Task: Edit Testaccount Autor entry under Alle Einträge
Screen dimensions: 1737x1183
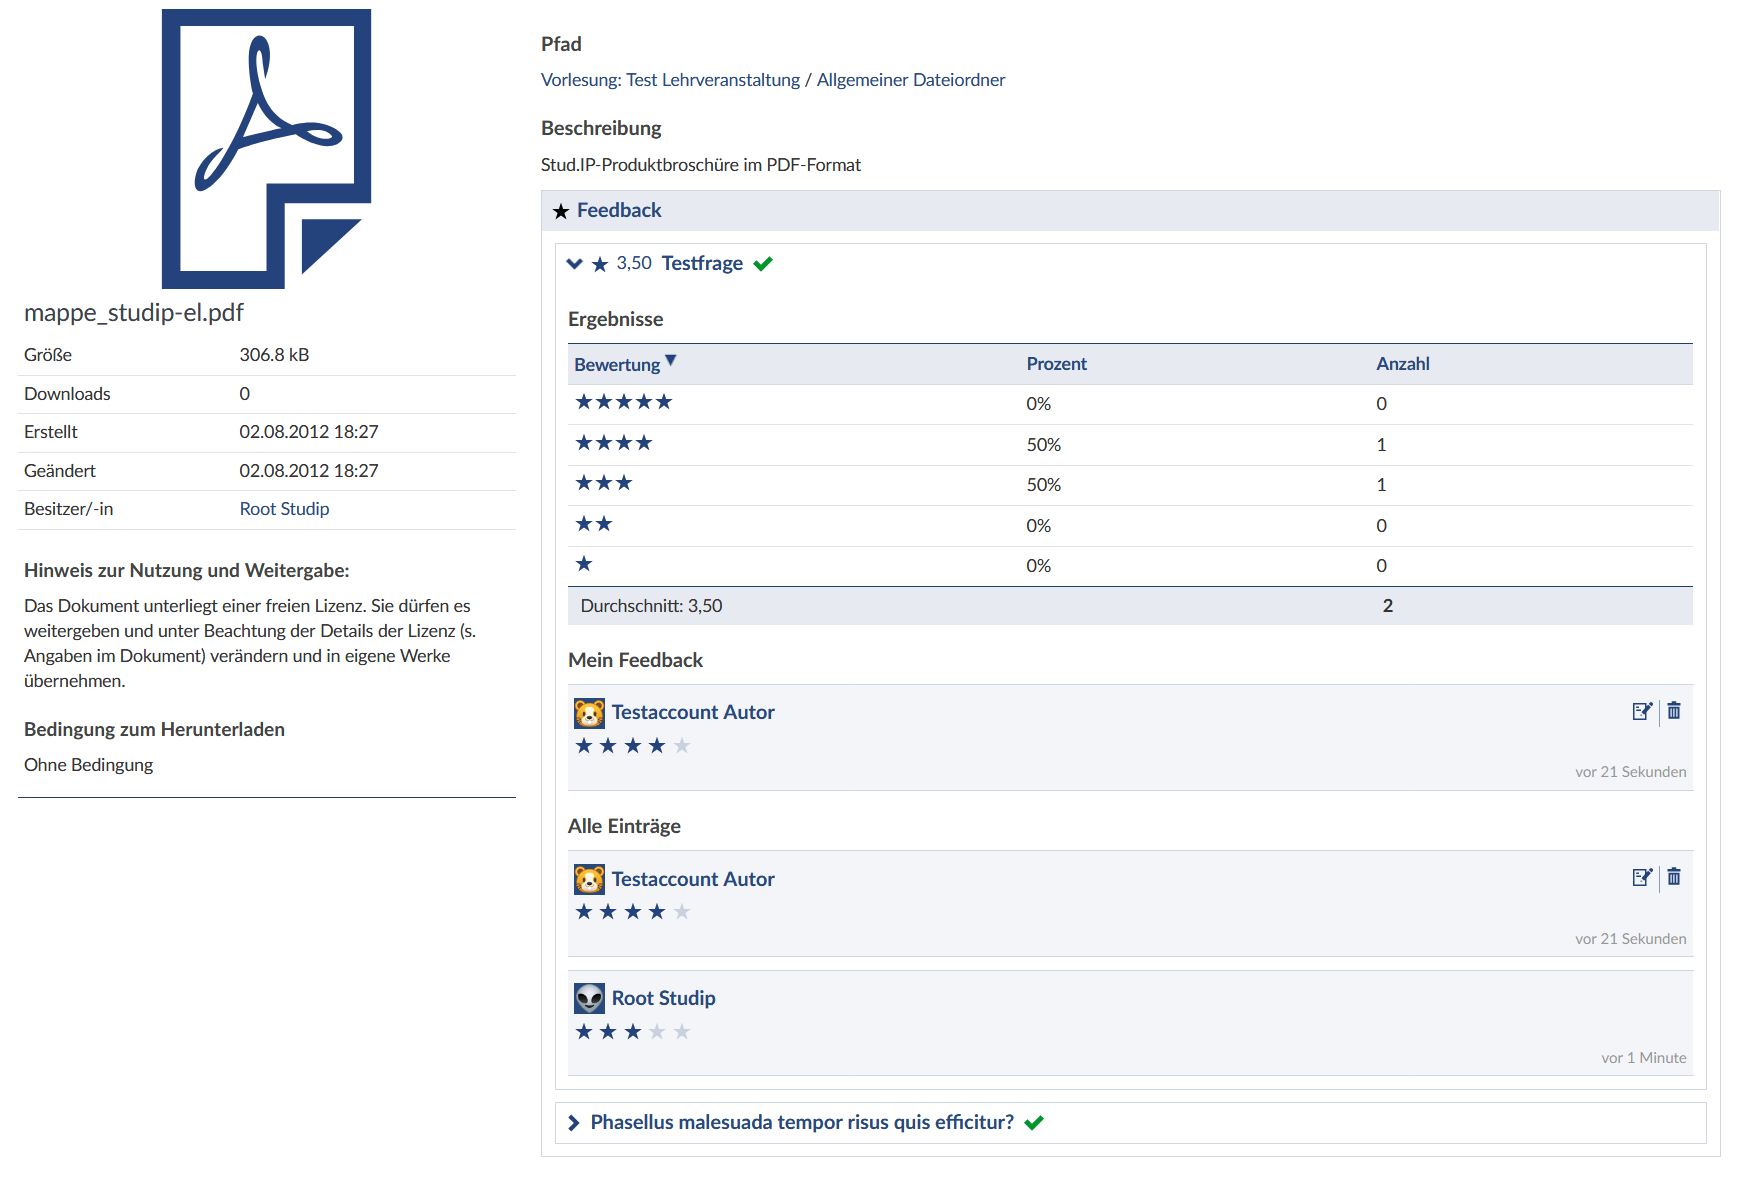Action: pos(1641,877)
